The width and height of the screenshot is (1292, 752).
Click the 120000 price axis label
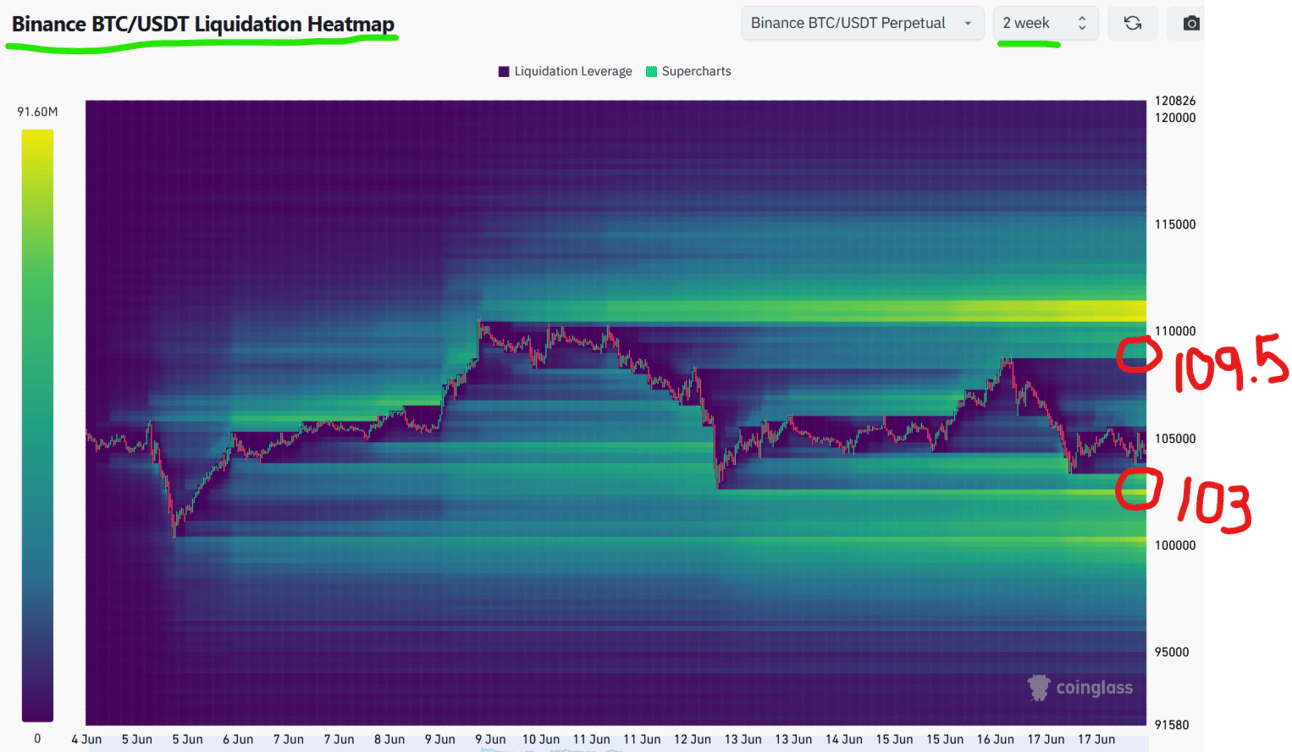click(x=1175, y=117)
